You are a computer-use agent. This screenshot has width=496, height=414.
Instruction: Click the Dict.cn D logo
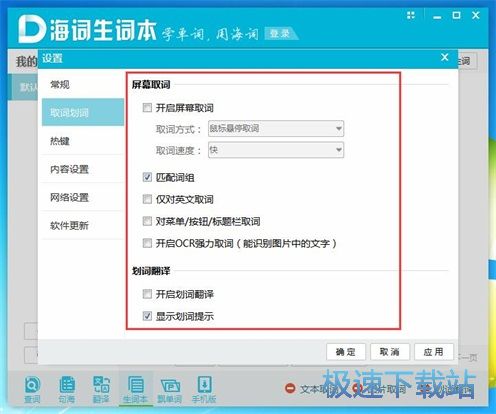click(x=31, y=29)
